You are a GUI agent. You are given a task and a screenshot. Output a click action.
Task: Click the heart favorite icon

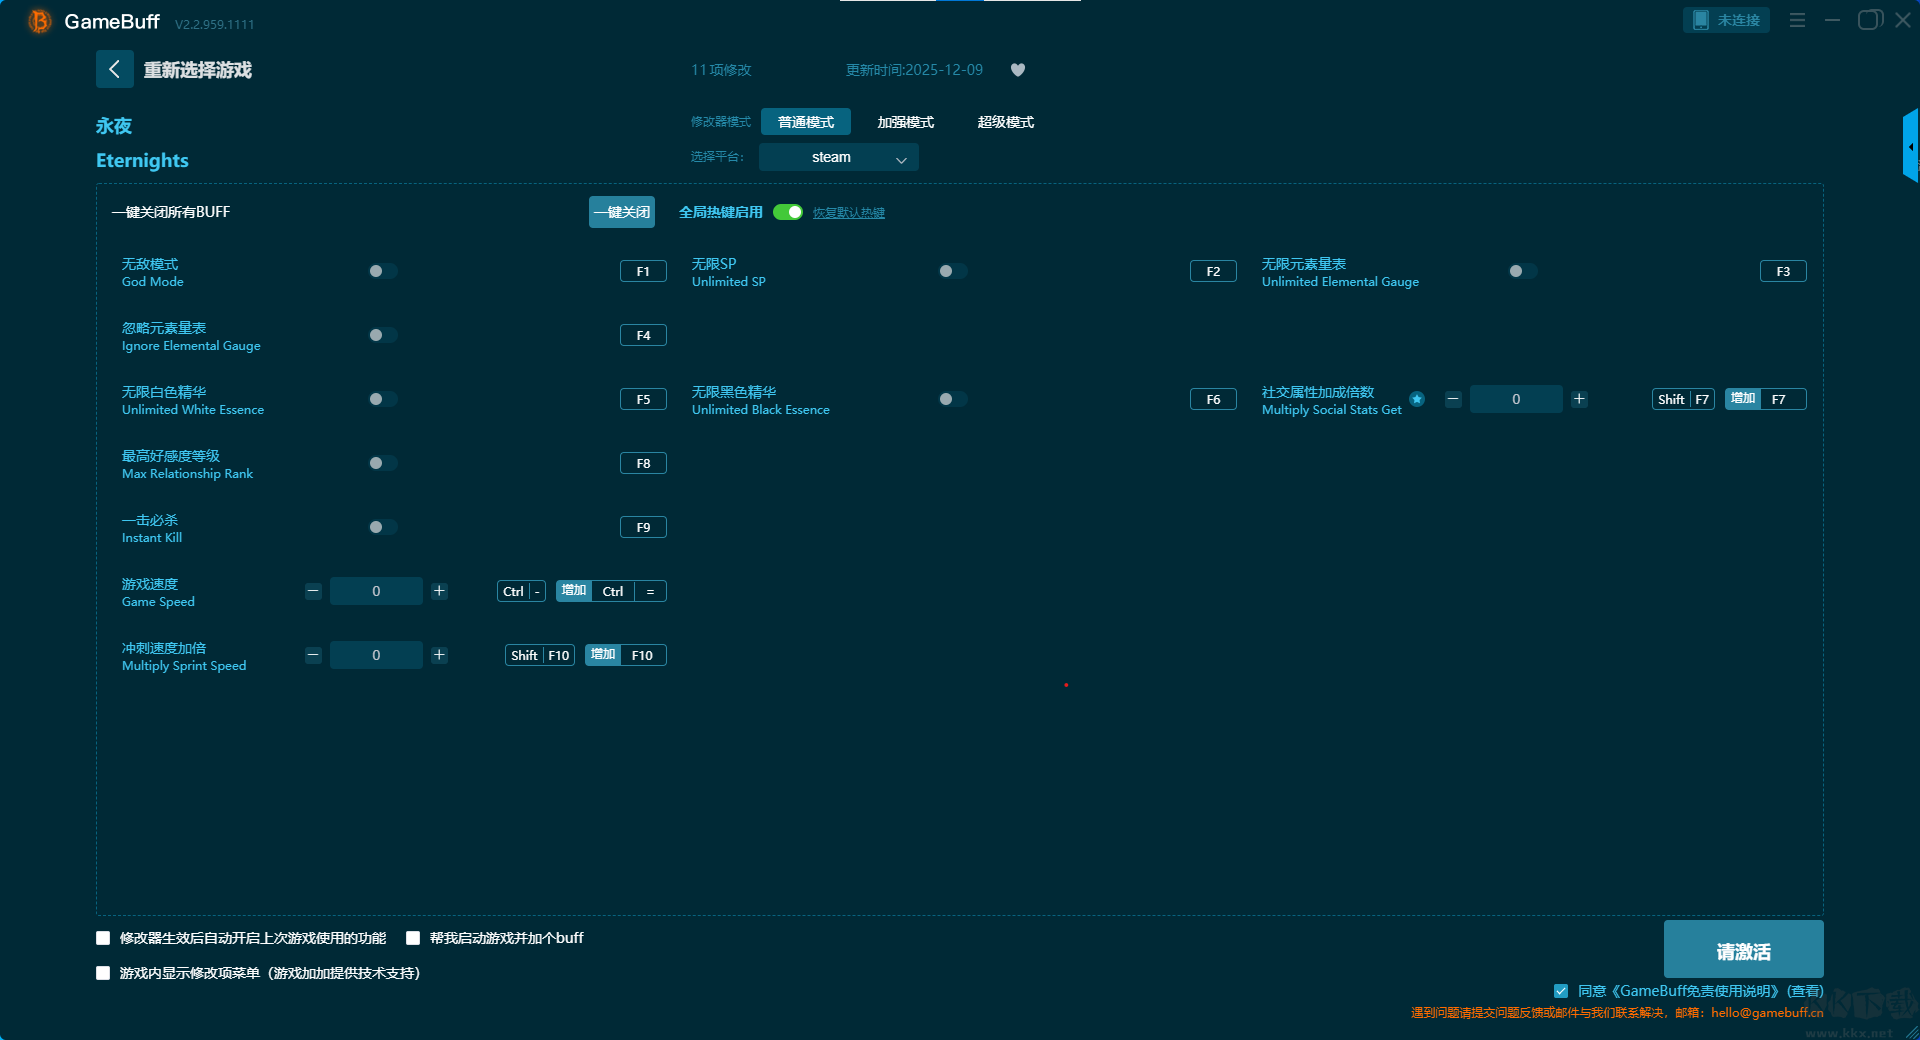1017,70
